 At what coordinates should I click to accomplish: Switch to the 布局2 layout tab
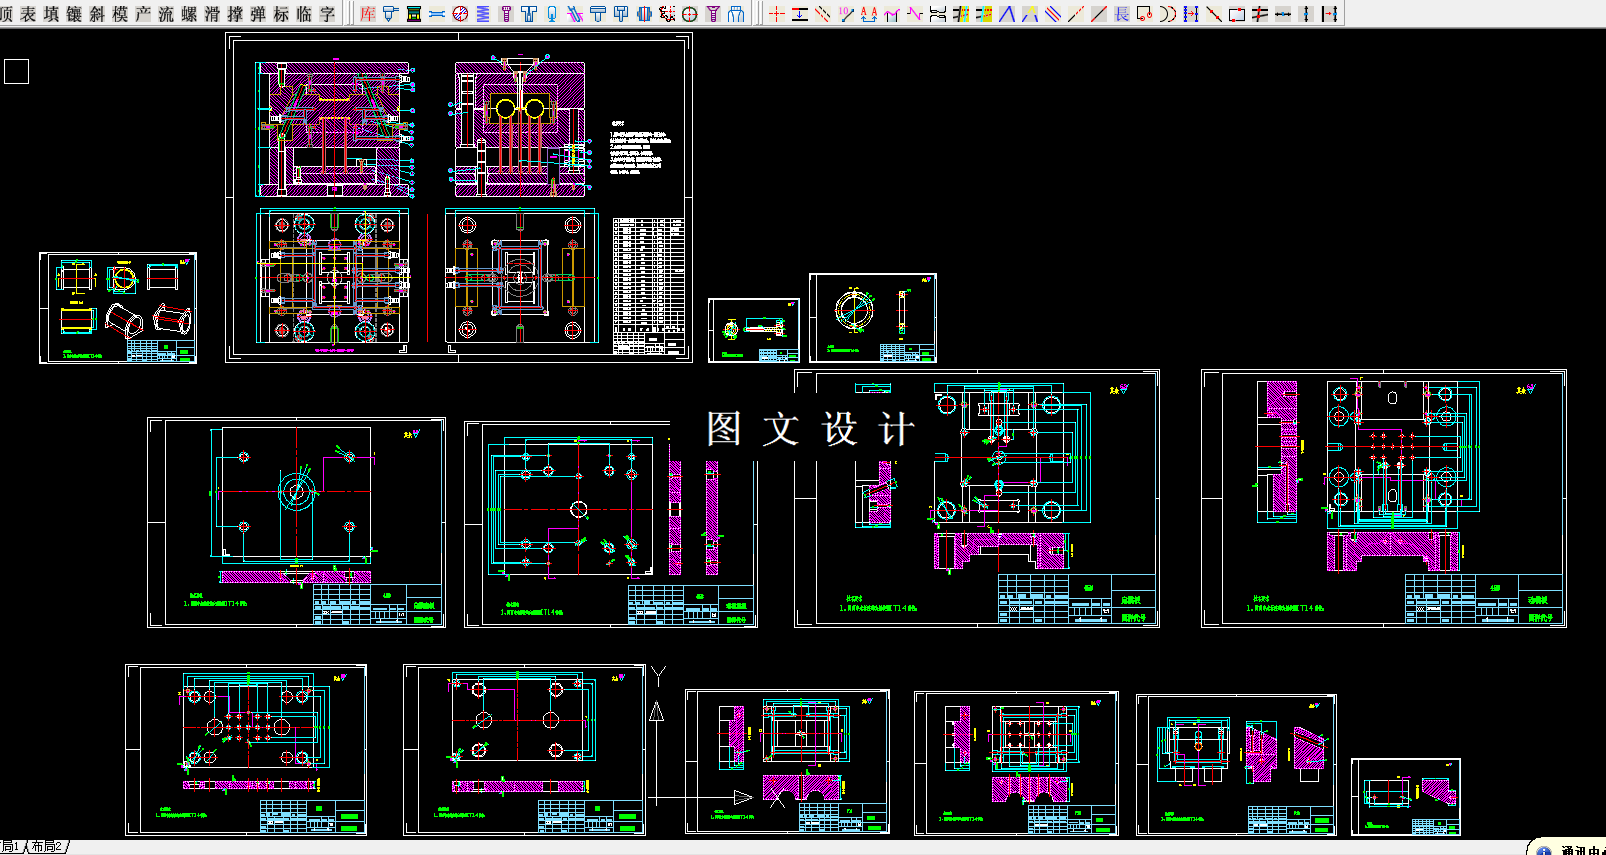point(47,847)
